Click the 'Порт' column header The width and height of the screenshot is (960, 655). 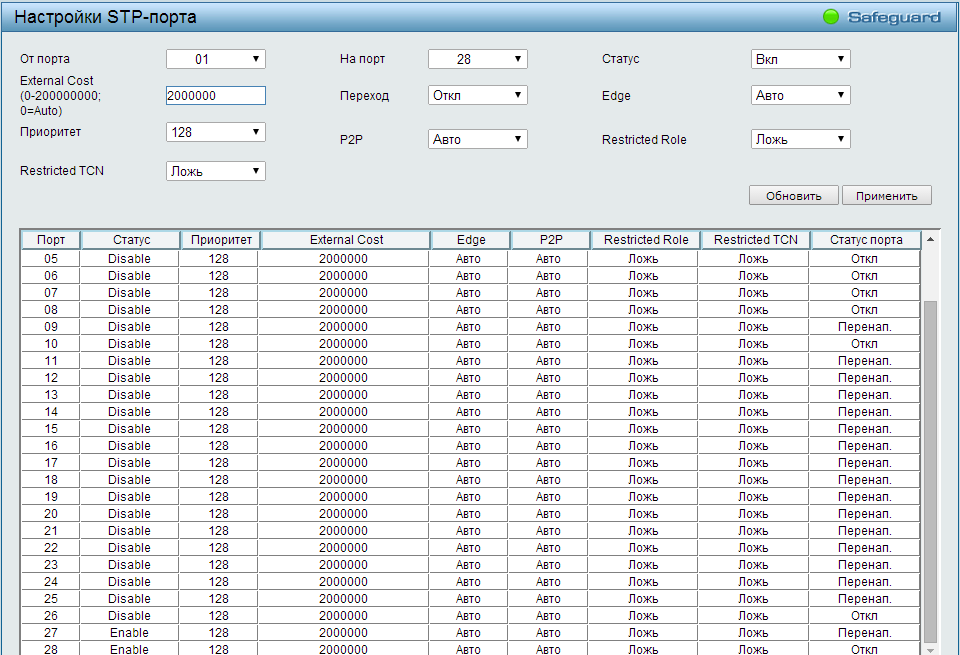(51, 240)
